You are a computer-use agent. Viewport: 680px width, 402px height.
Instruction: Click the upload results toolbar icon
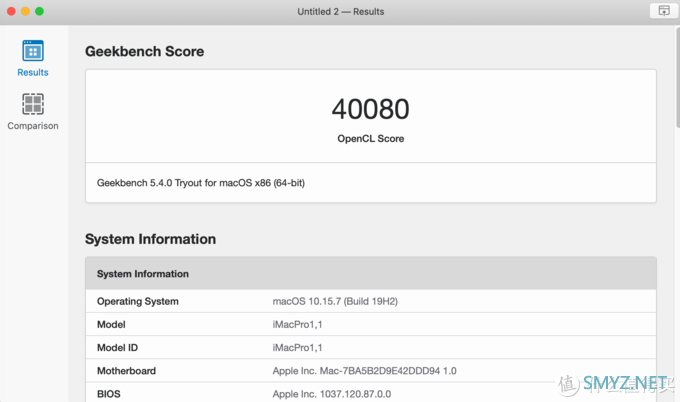(664, 11)
